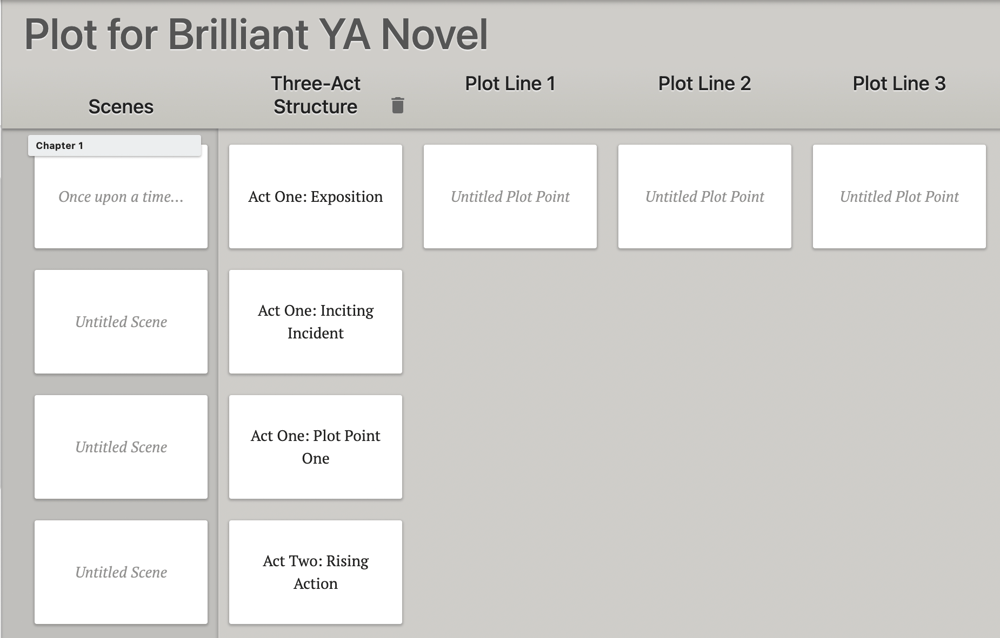The height and width of the screenshot is (638, 1000).
Task: Open Act One: Exposition card
Action: coord(316,197)
